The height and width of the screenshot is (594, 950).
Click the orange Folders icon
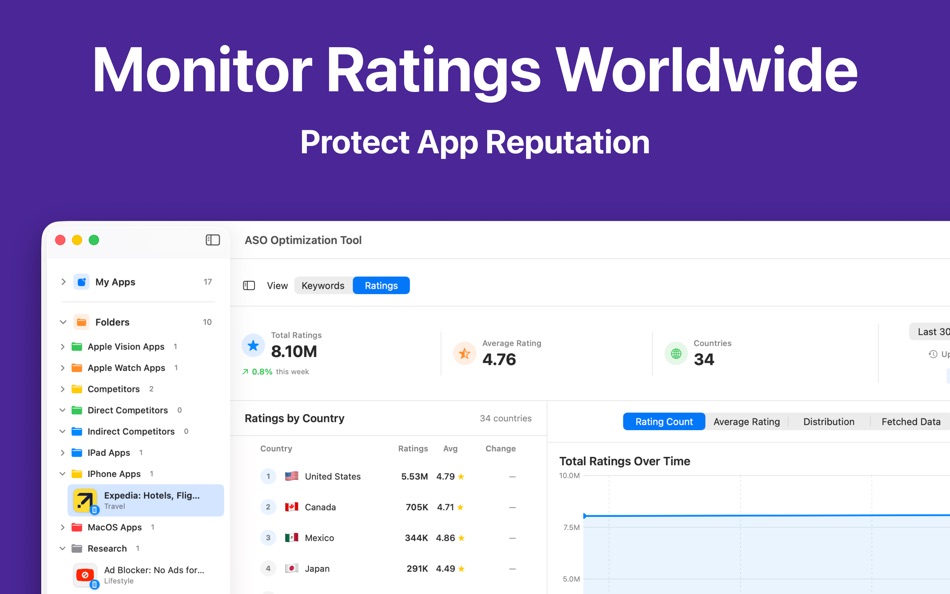[81, 322]
